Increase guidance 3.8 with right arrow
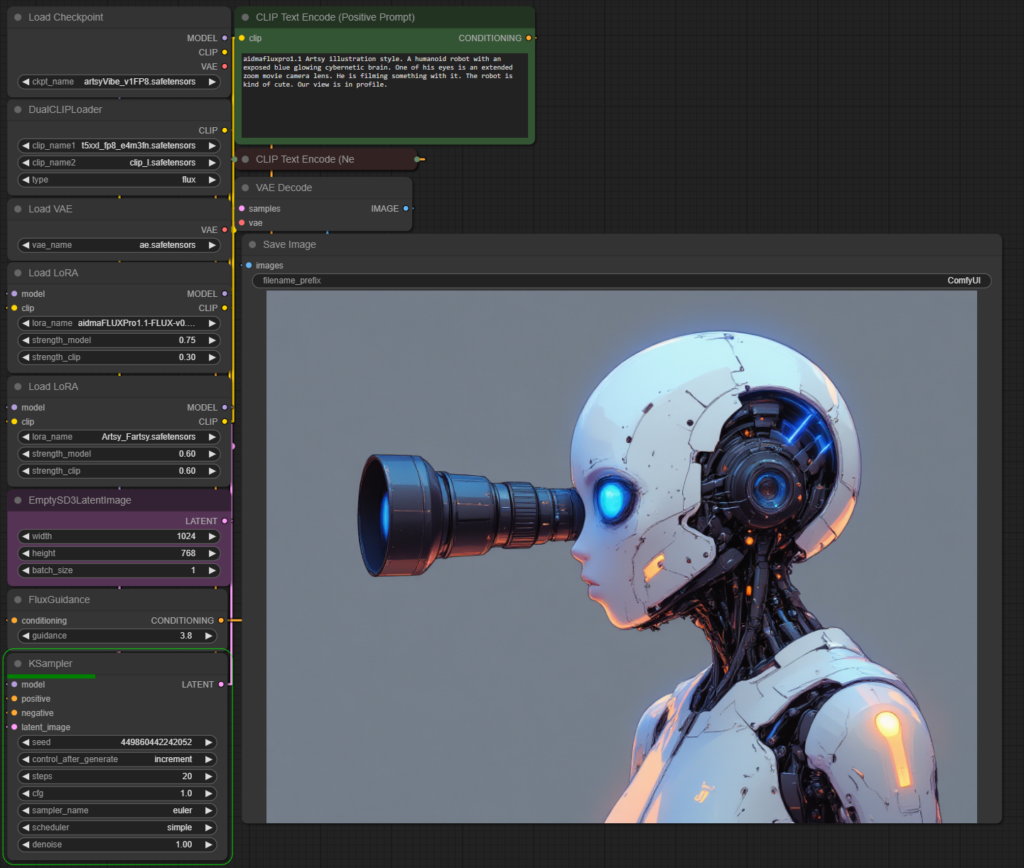Image resolution: width=1024 pixels, height=868 pixels. coord(208,636)
